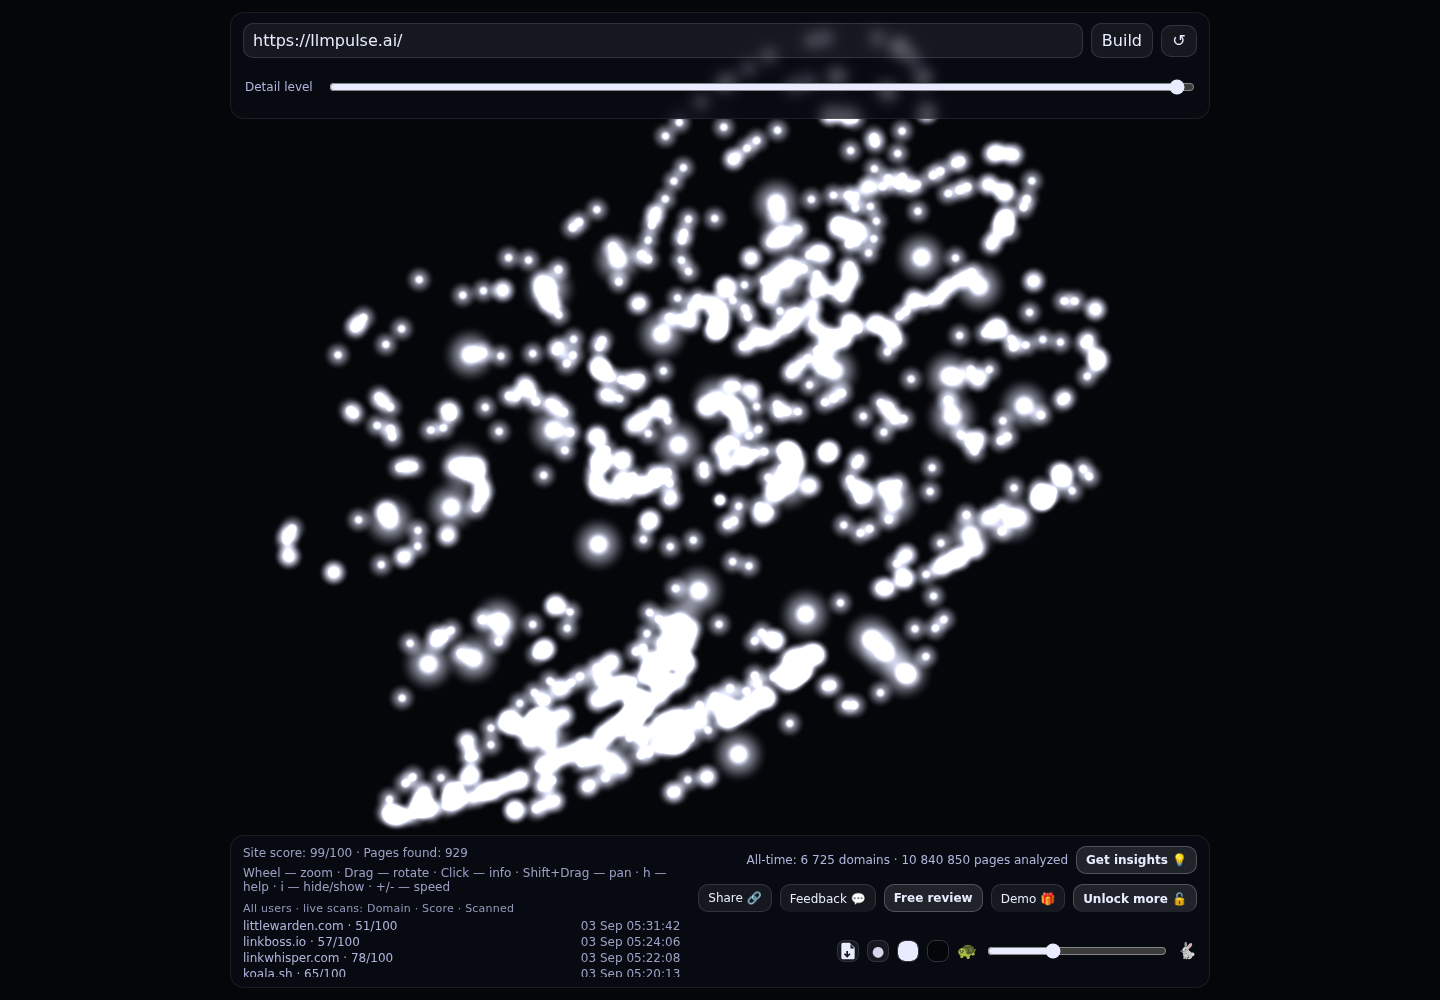
Task: Click the timestamp 03 Sep 05:22:08
Action: (630, 958)
